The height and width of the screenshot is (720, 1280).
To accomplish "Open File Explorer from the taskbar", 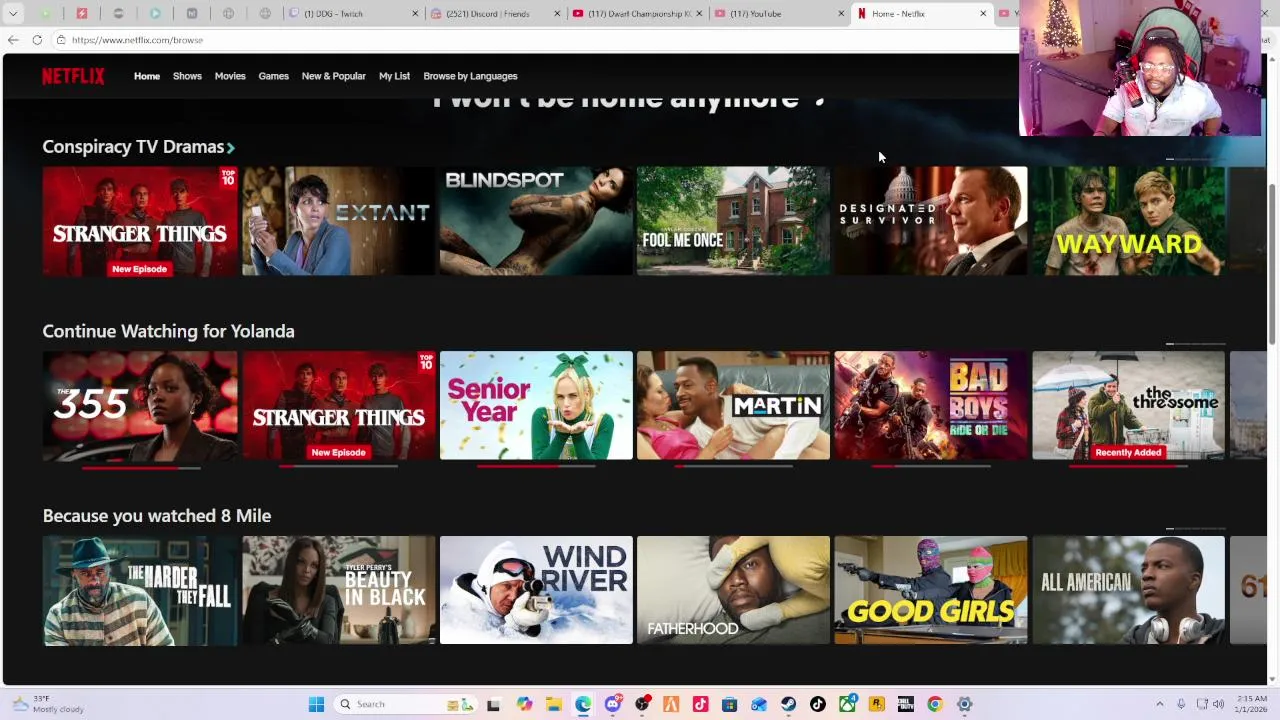I will (553, 704).
